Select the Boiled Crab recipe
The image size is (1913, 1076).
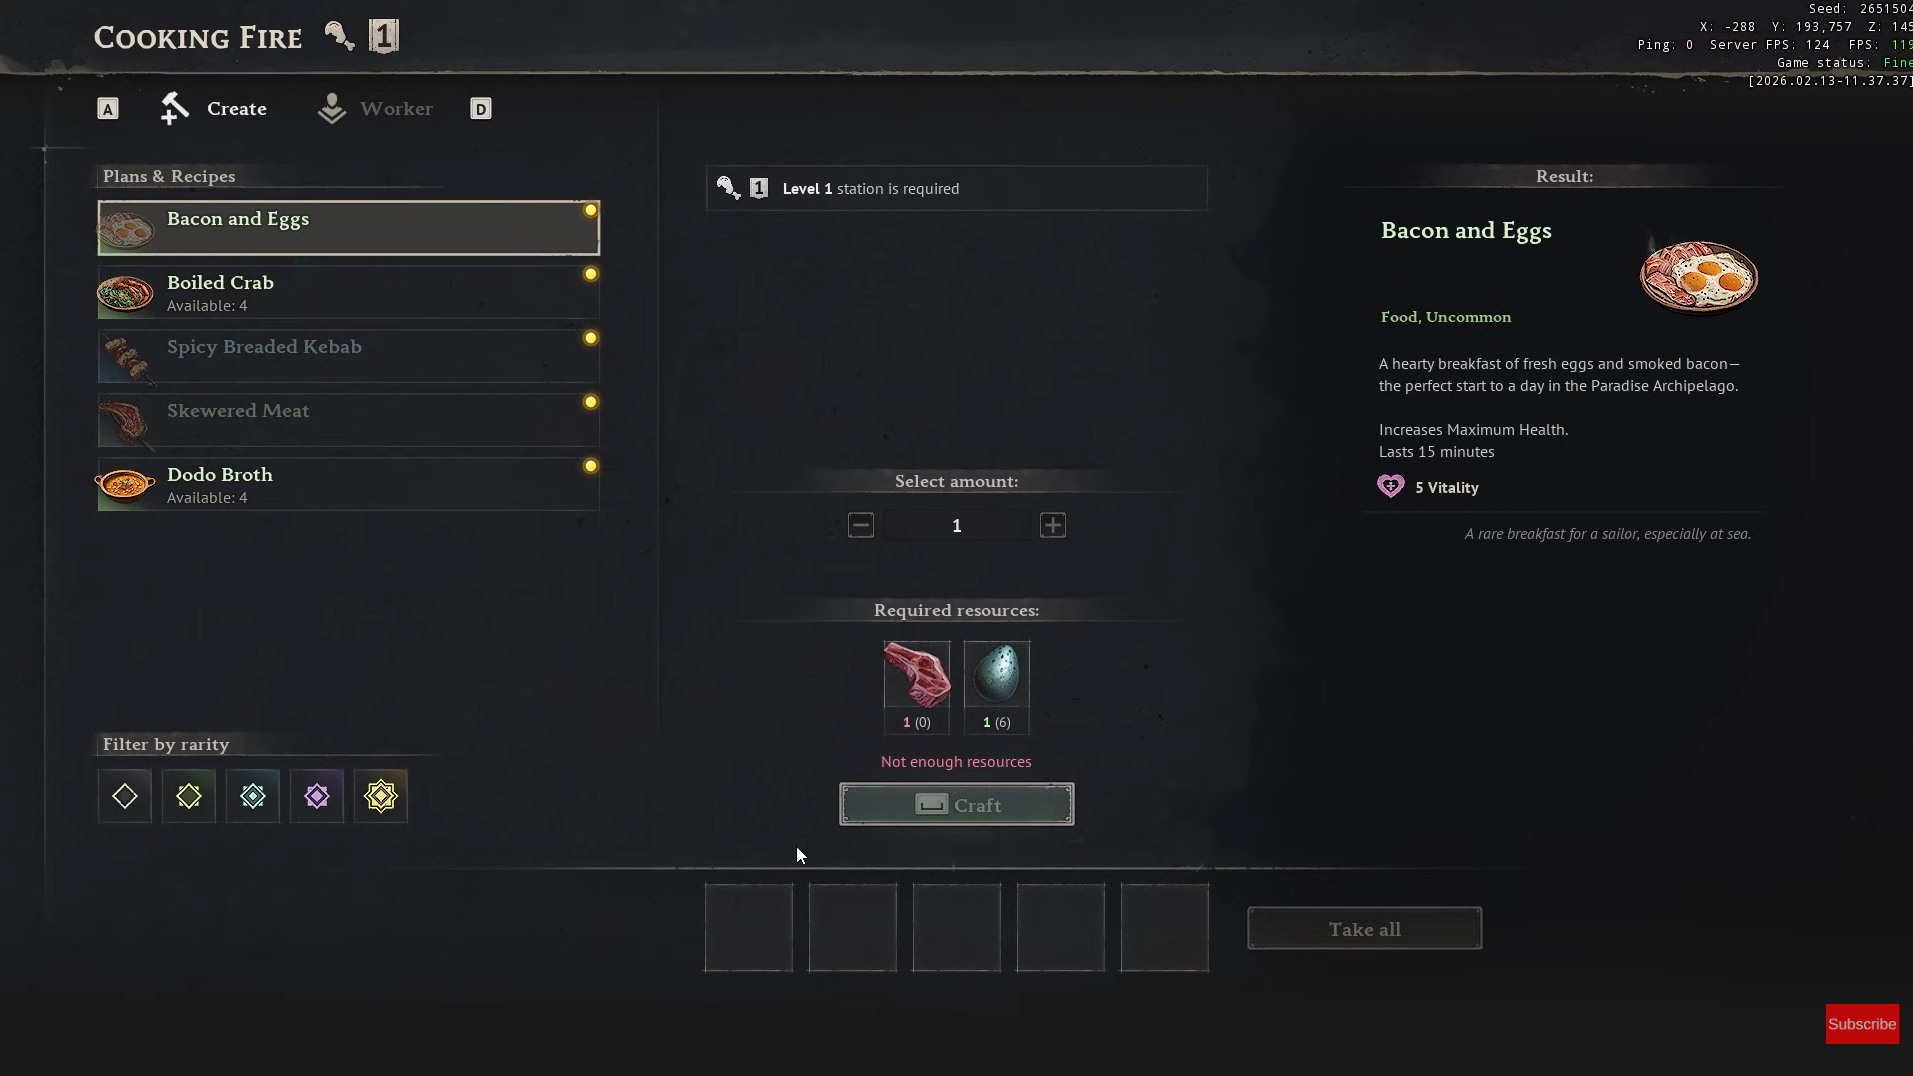tap(348, 292)
